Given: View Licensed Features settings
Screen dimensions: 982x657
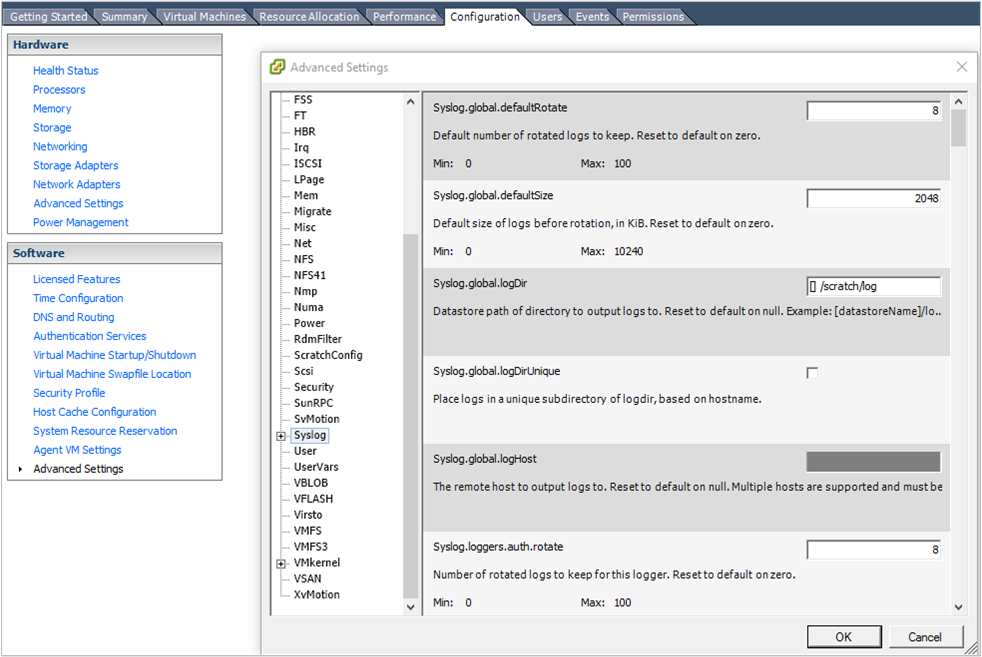Looking at the screenshot, I should coord(76,278).
